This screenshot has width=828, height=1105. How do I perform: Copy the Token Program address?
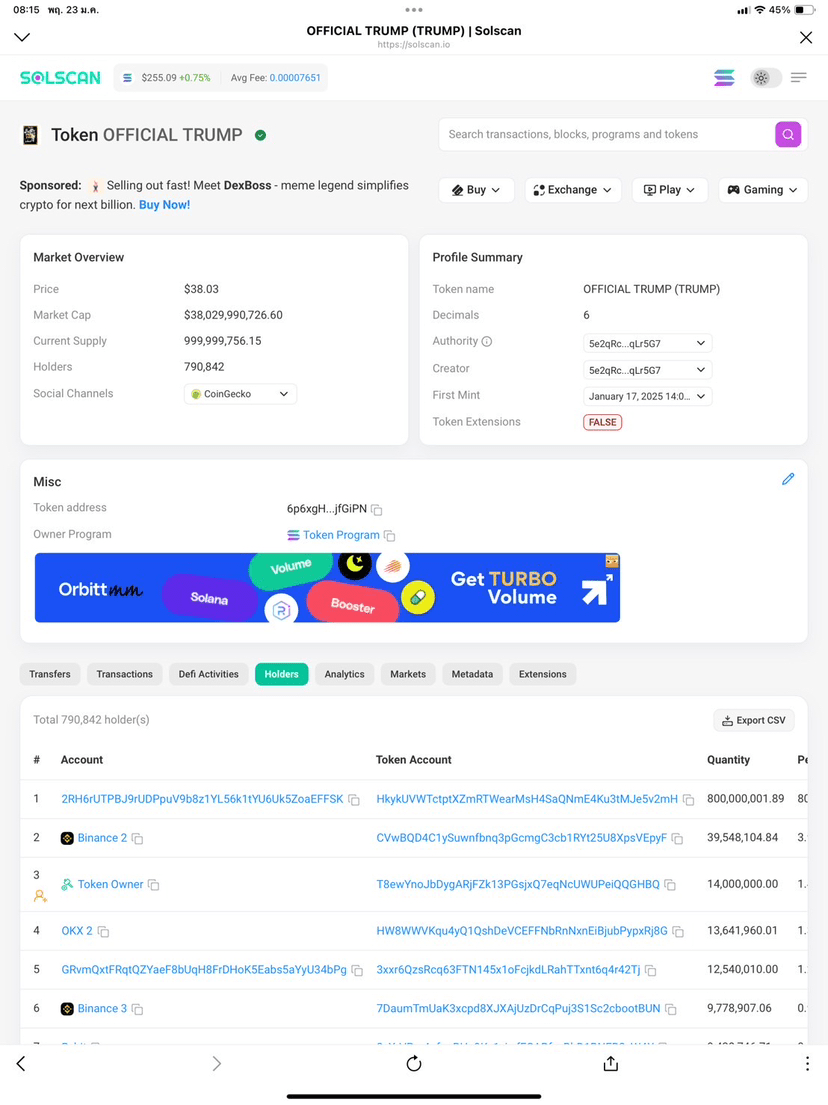tap(390, 536)
